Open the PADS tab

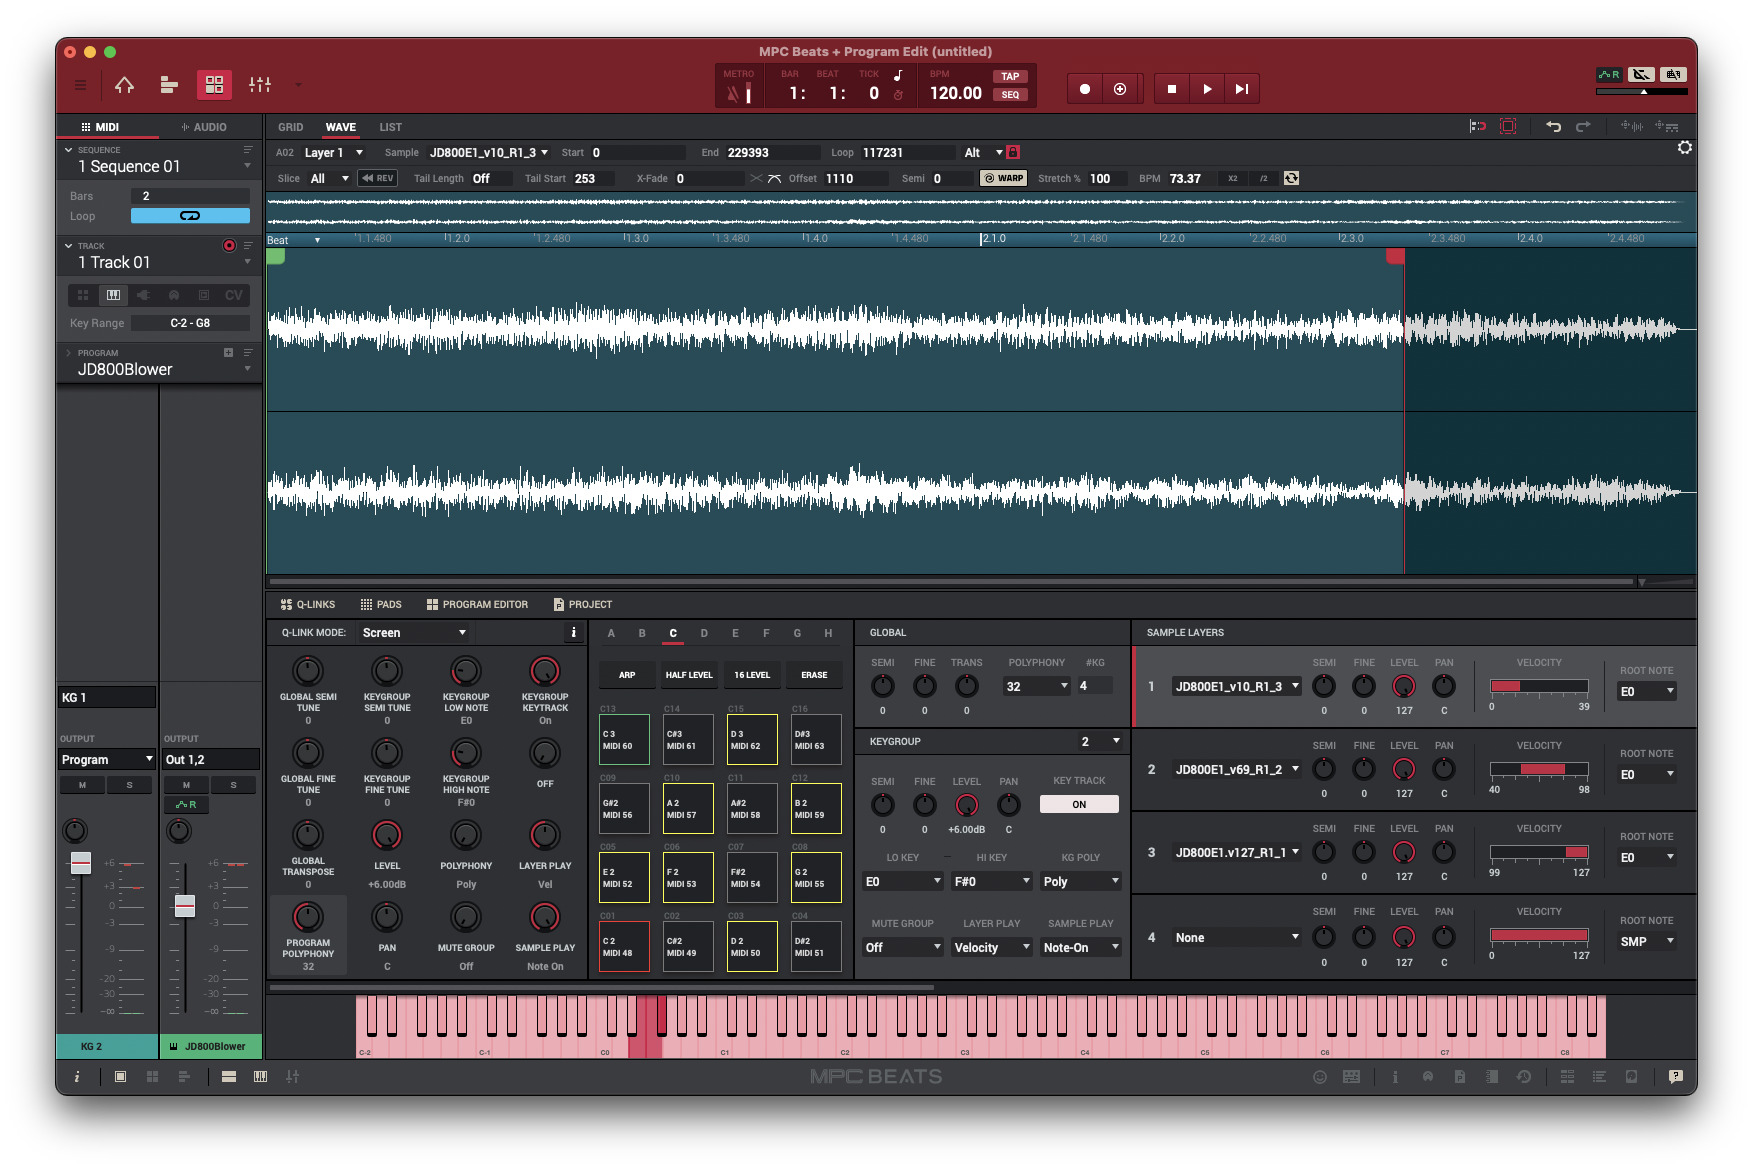coord(381,604)
